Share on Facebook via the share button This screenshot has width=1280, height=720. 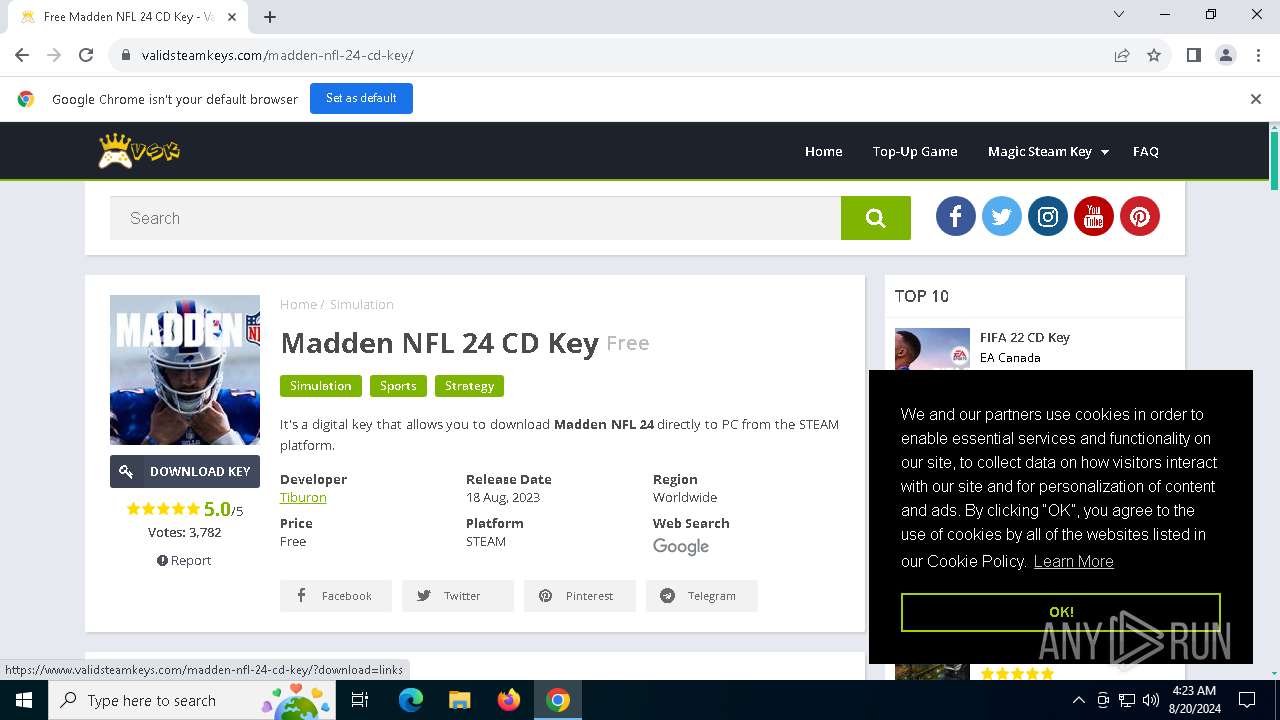(336, 596)
